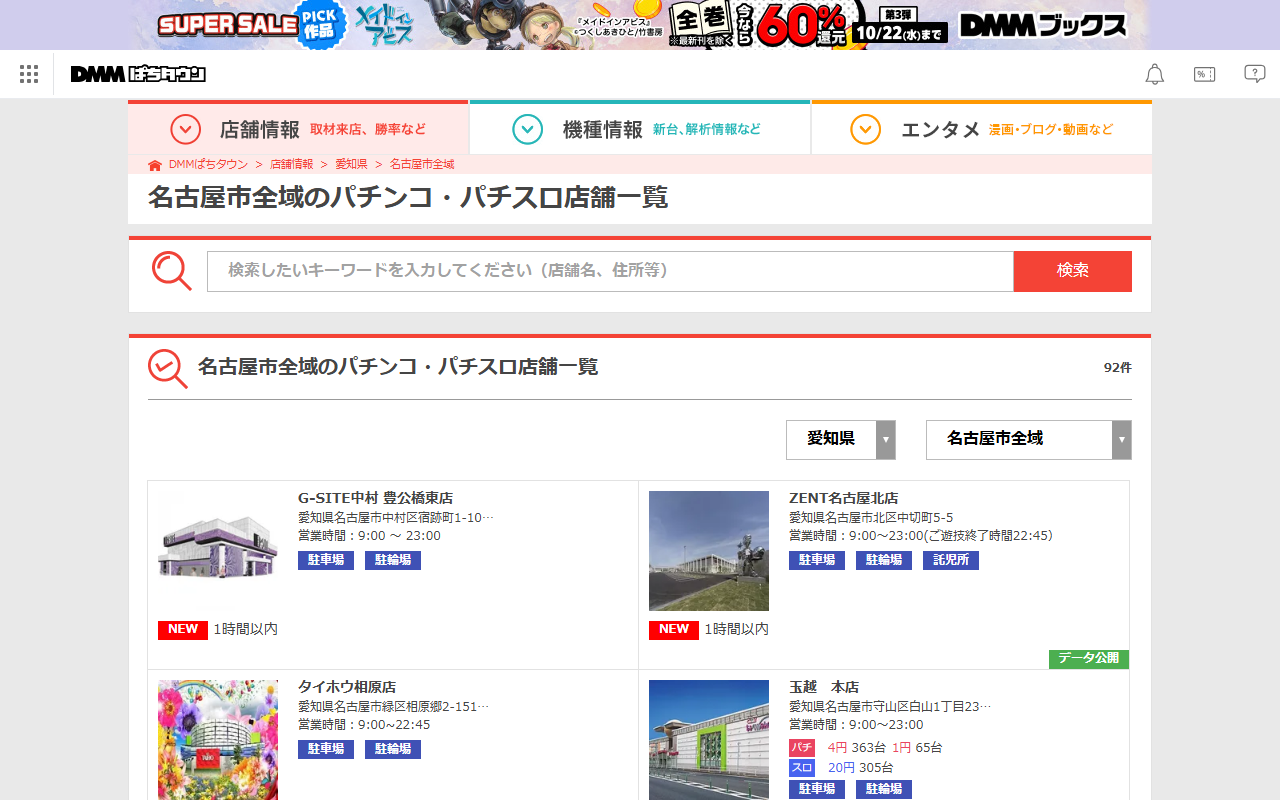The height and width of the screenshot is (800, 1280).
Task: Open タイホウ相原店 store title
Action: (347, 687)
